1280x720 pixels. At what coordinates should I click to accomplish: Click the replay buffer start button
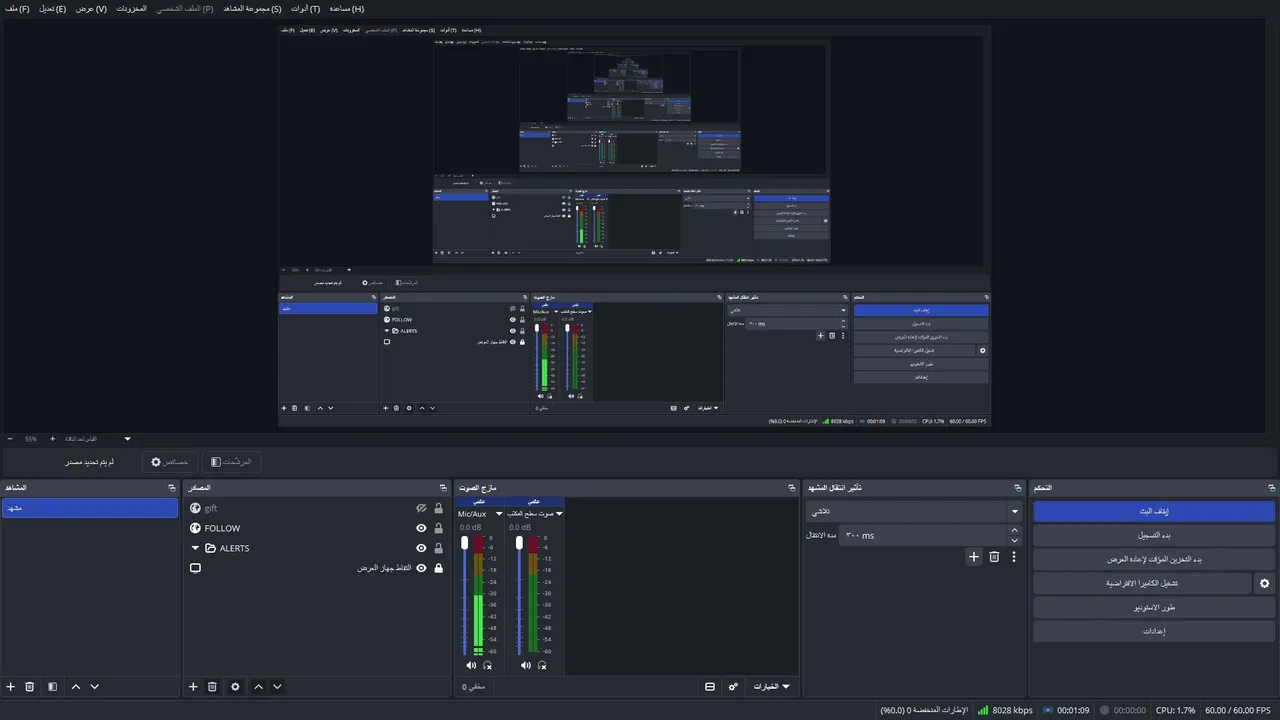pos(1154,559)
